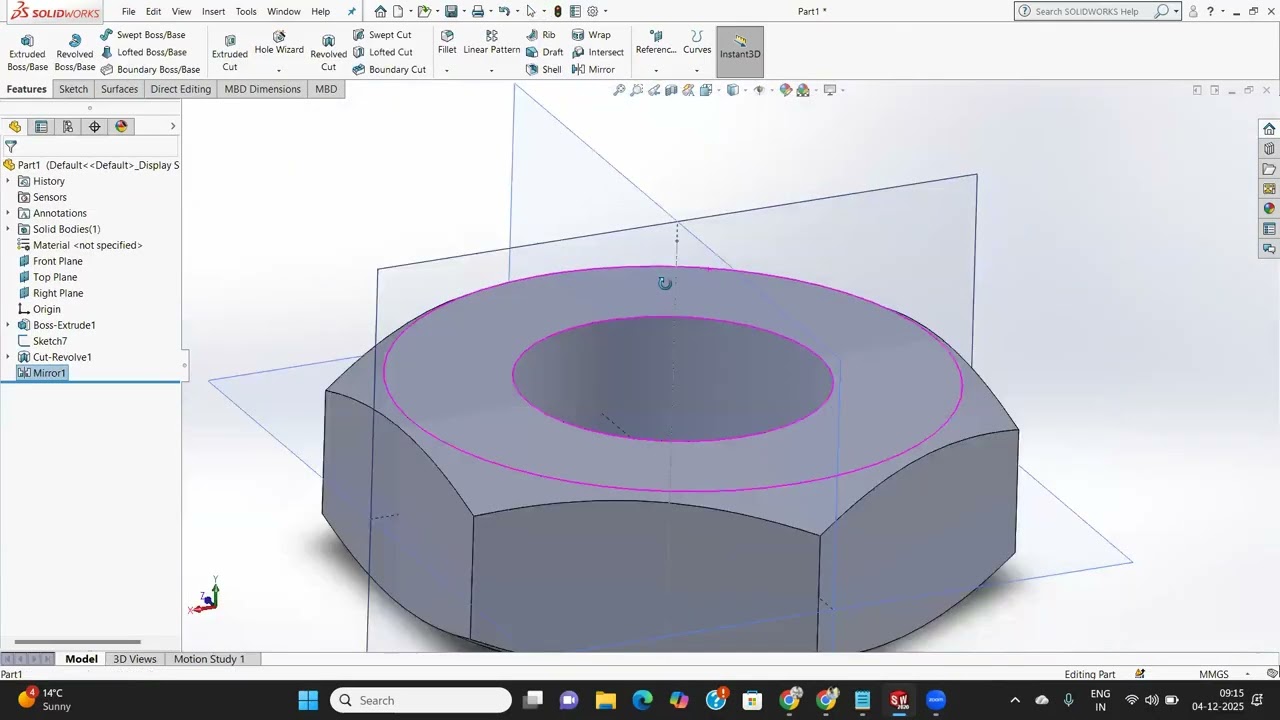Click the MMGS units status button
Image resolution: width=1280 pixels, height=720 pixels.
[x=1213, y=674]
